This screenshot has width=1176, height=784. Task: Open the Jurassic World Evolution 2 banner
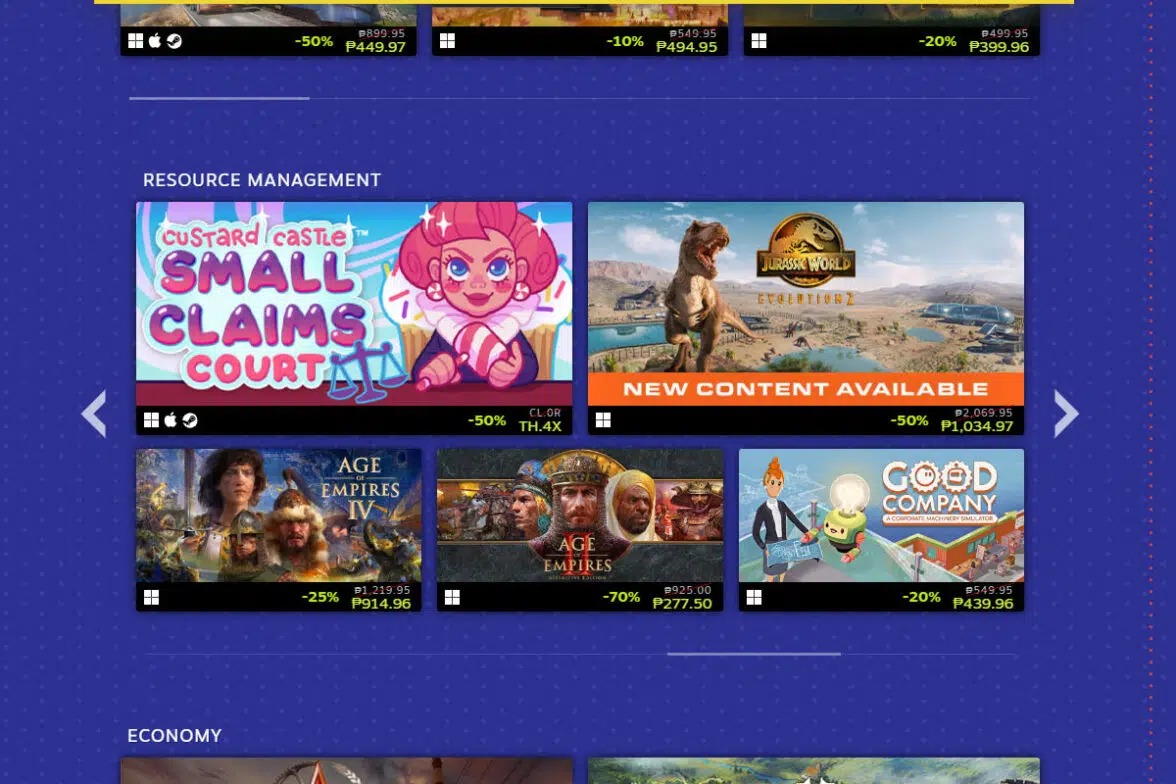(805, 304)
